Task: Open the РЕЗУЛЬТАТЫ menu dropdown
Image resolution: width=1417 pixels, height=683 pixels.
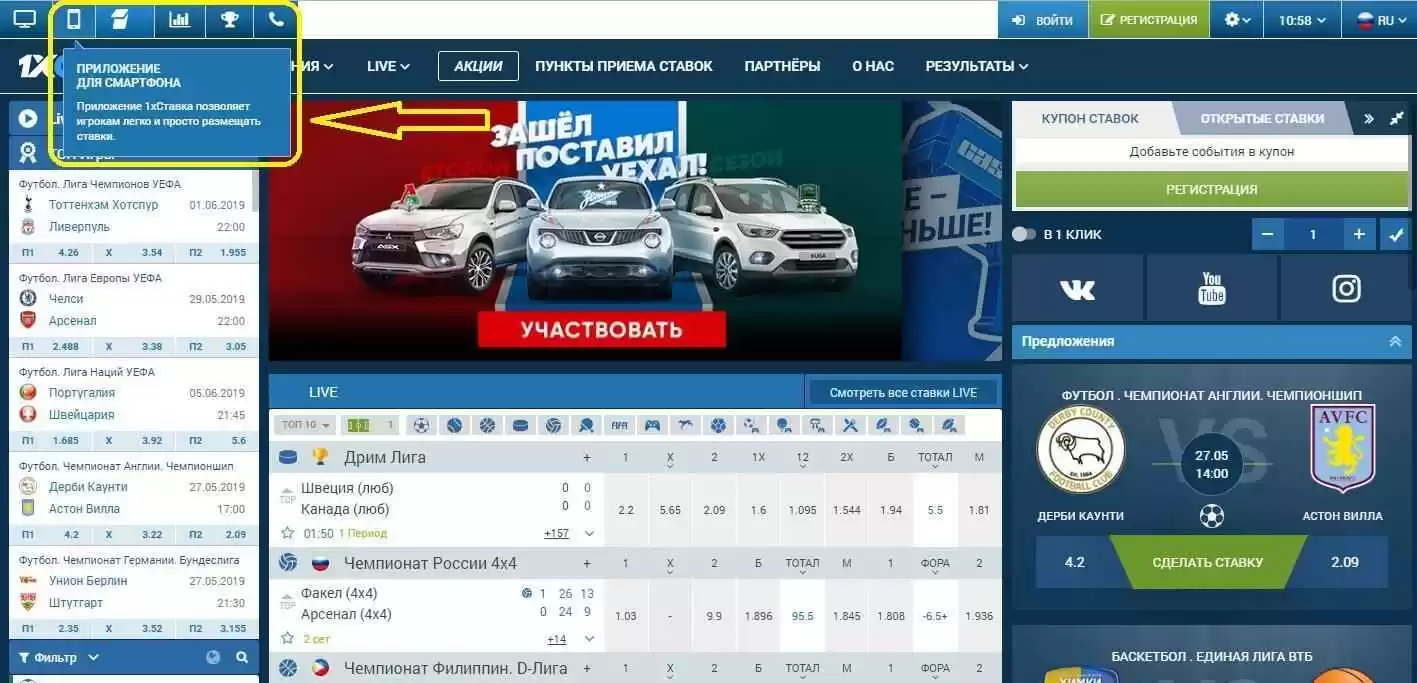Action: pos(976,66)
